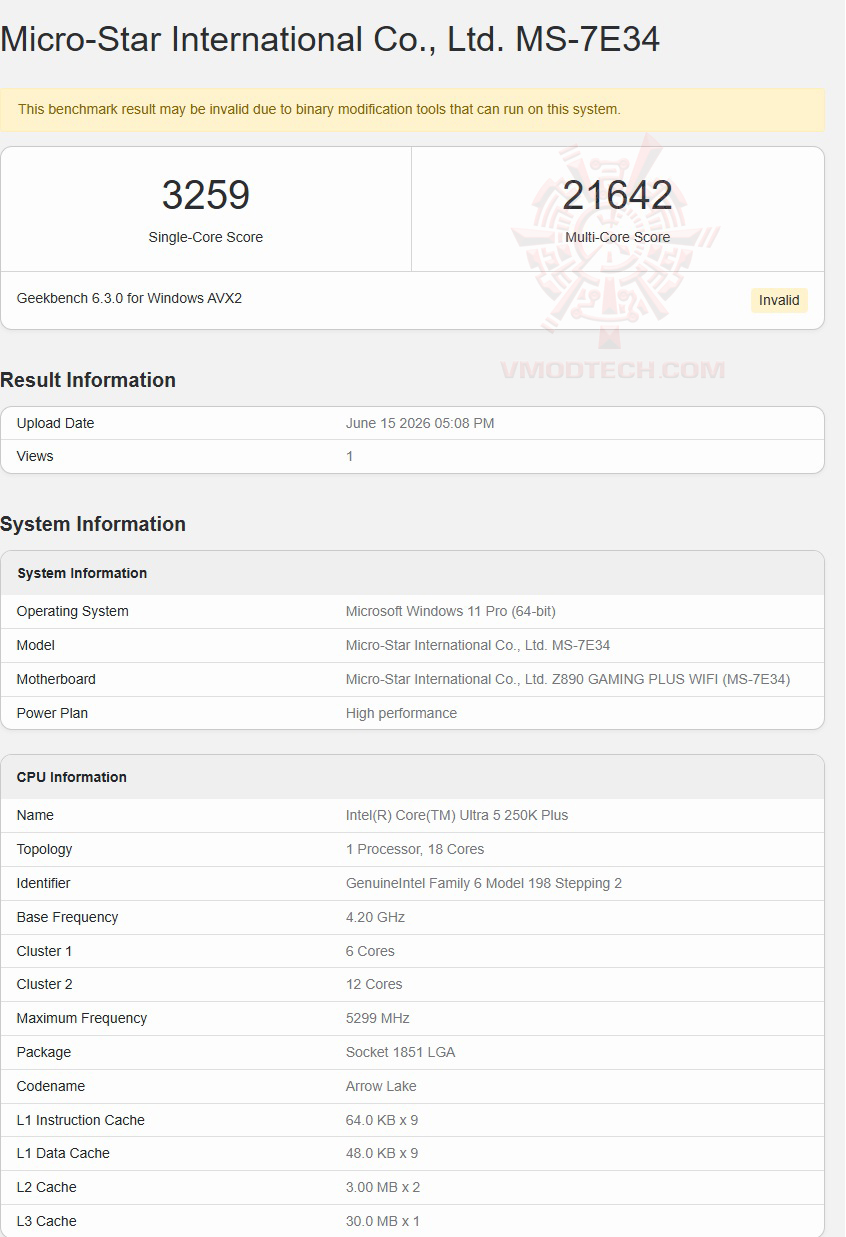The image size is (846, 1237).
Task: Click the 'Single-Core Score' caption
Action: [206, 237]
